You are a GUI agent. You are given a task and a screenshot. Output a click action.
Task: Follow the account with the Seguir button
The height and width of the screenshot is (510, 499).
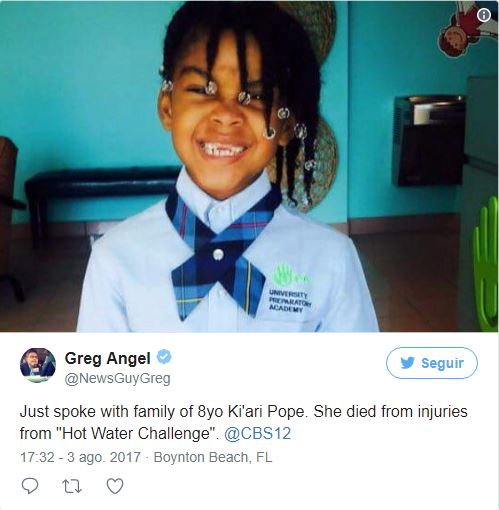pos(432,363)
